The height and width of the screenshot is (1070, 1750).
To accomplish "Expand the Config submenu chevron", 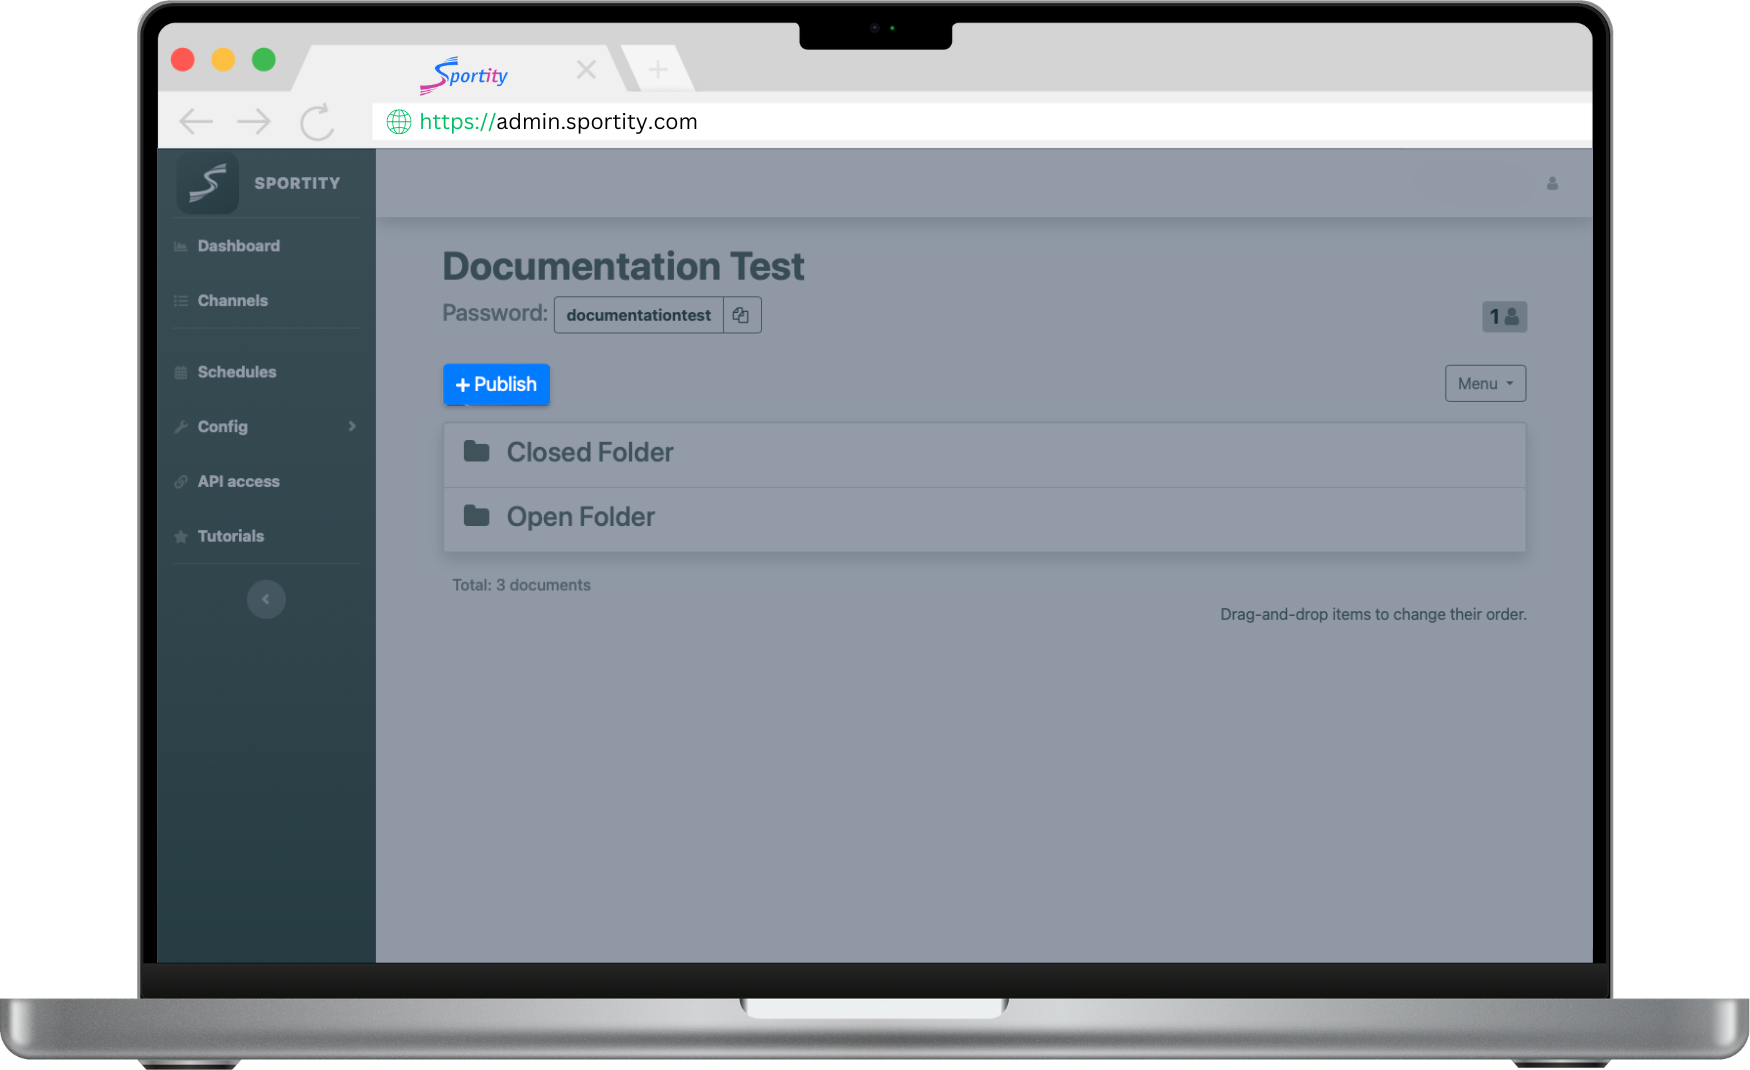I will click(352, 426).
